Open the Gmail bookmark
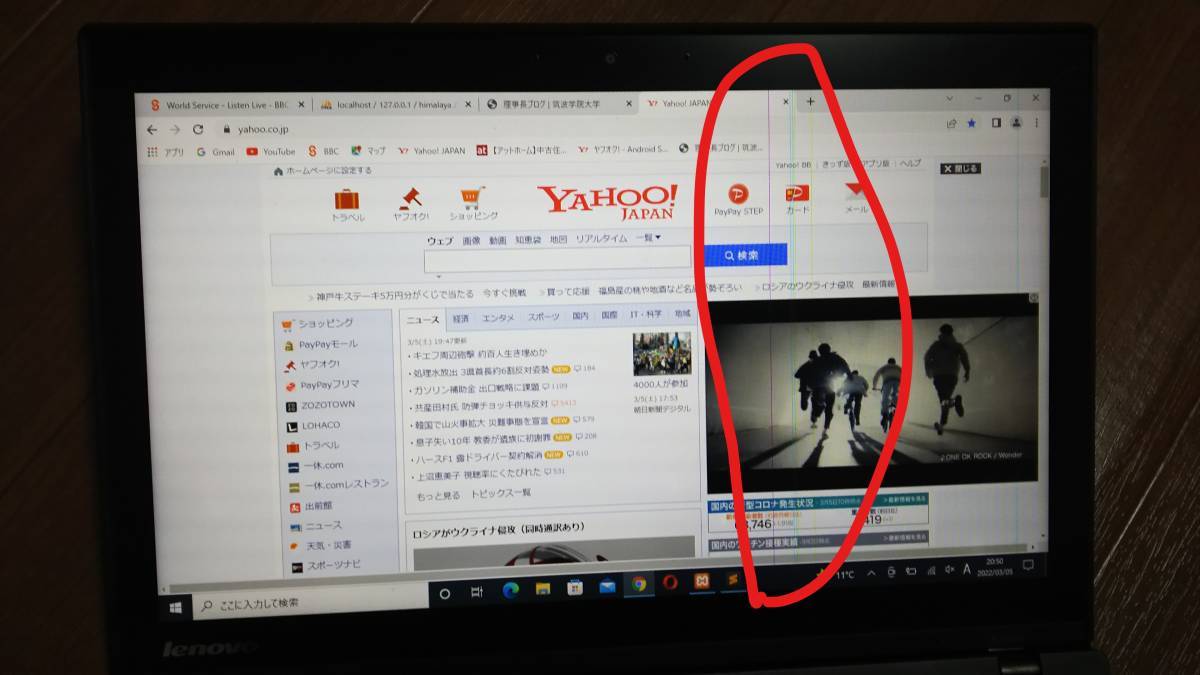This screenshot has height=675, width=1200. [215, 152]
